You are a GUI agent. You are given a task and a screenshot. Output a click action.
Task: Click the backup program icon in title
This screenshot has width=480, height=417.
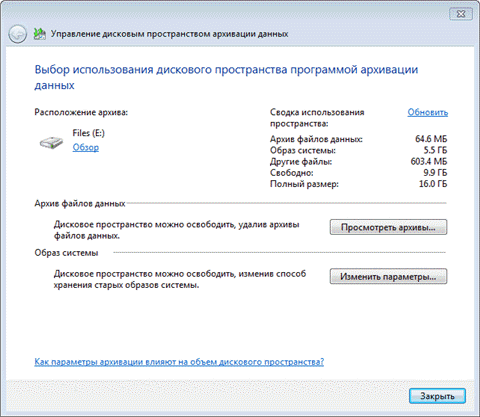[40, 34]
